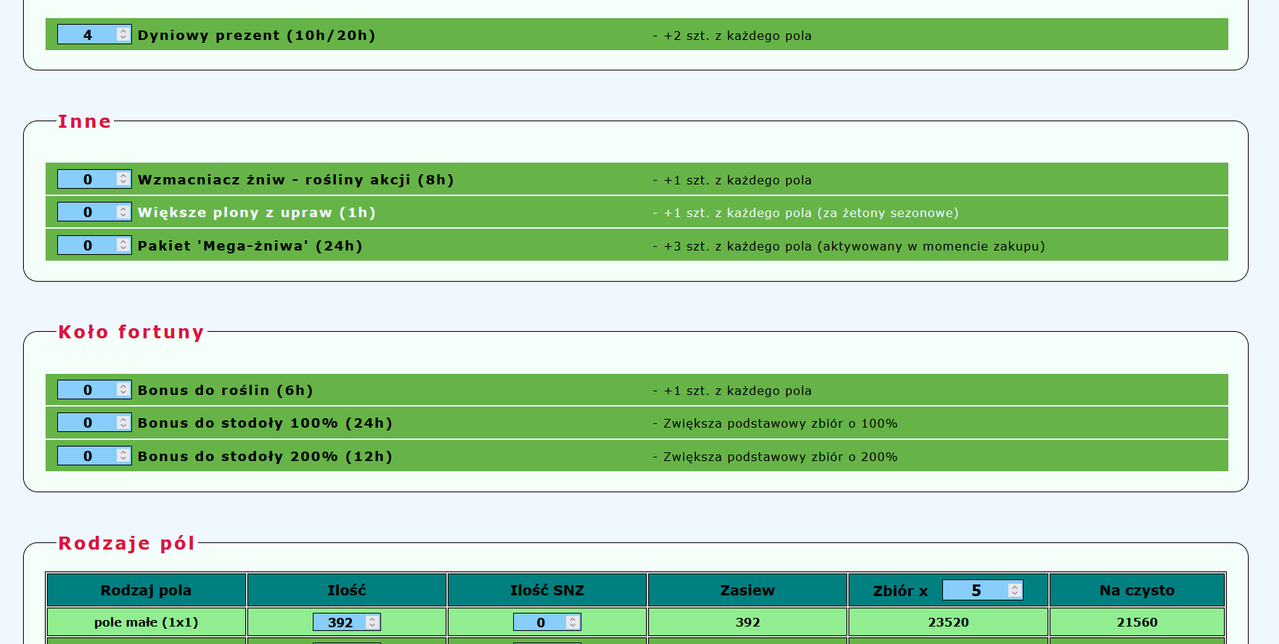Screen dimensions: 1279x644
Task: Click the Pakiet 'Mega-żniwa' spinner arrows
Action: (x=123, y=245)
